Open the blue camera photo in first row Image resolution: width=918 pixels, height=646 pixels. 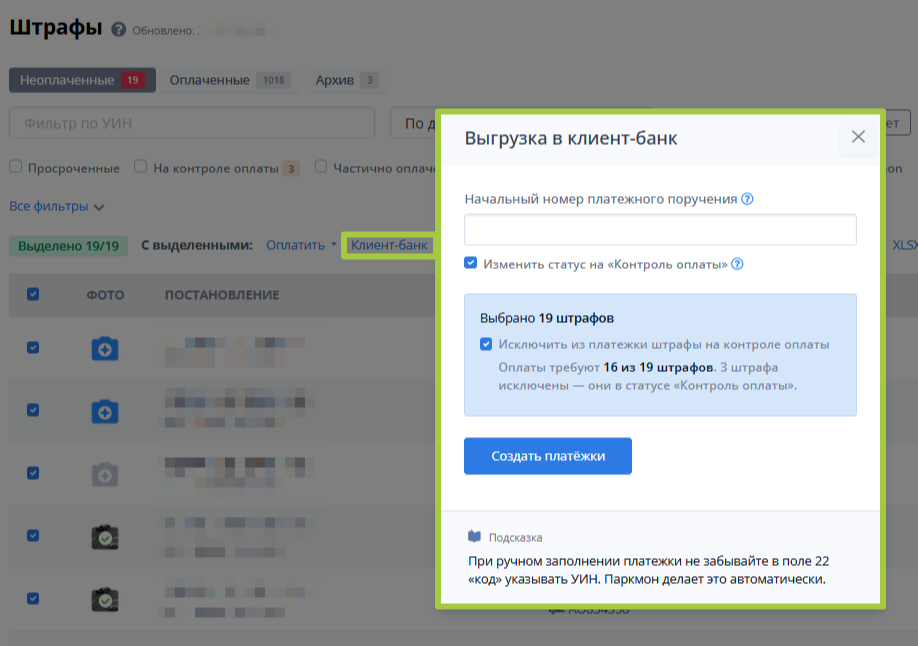[x=105, y=348]
